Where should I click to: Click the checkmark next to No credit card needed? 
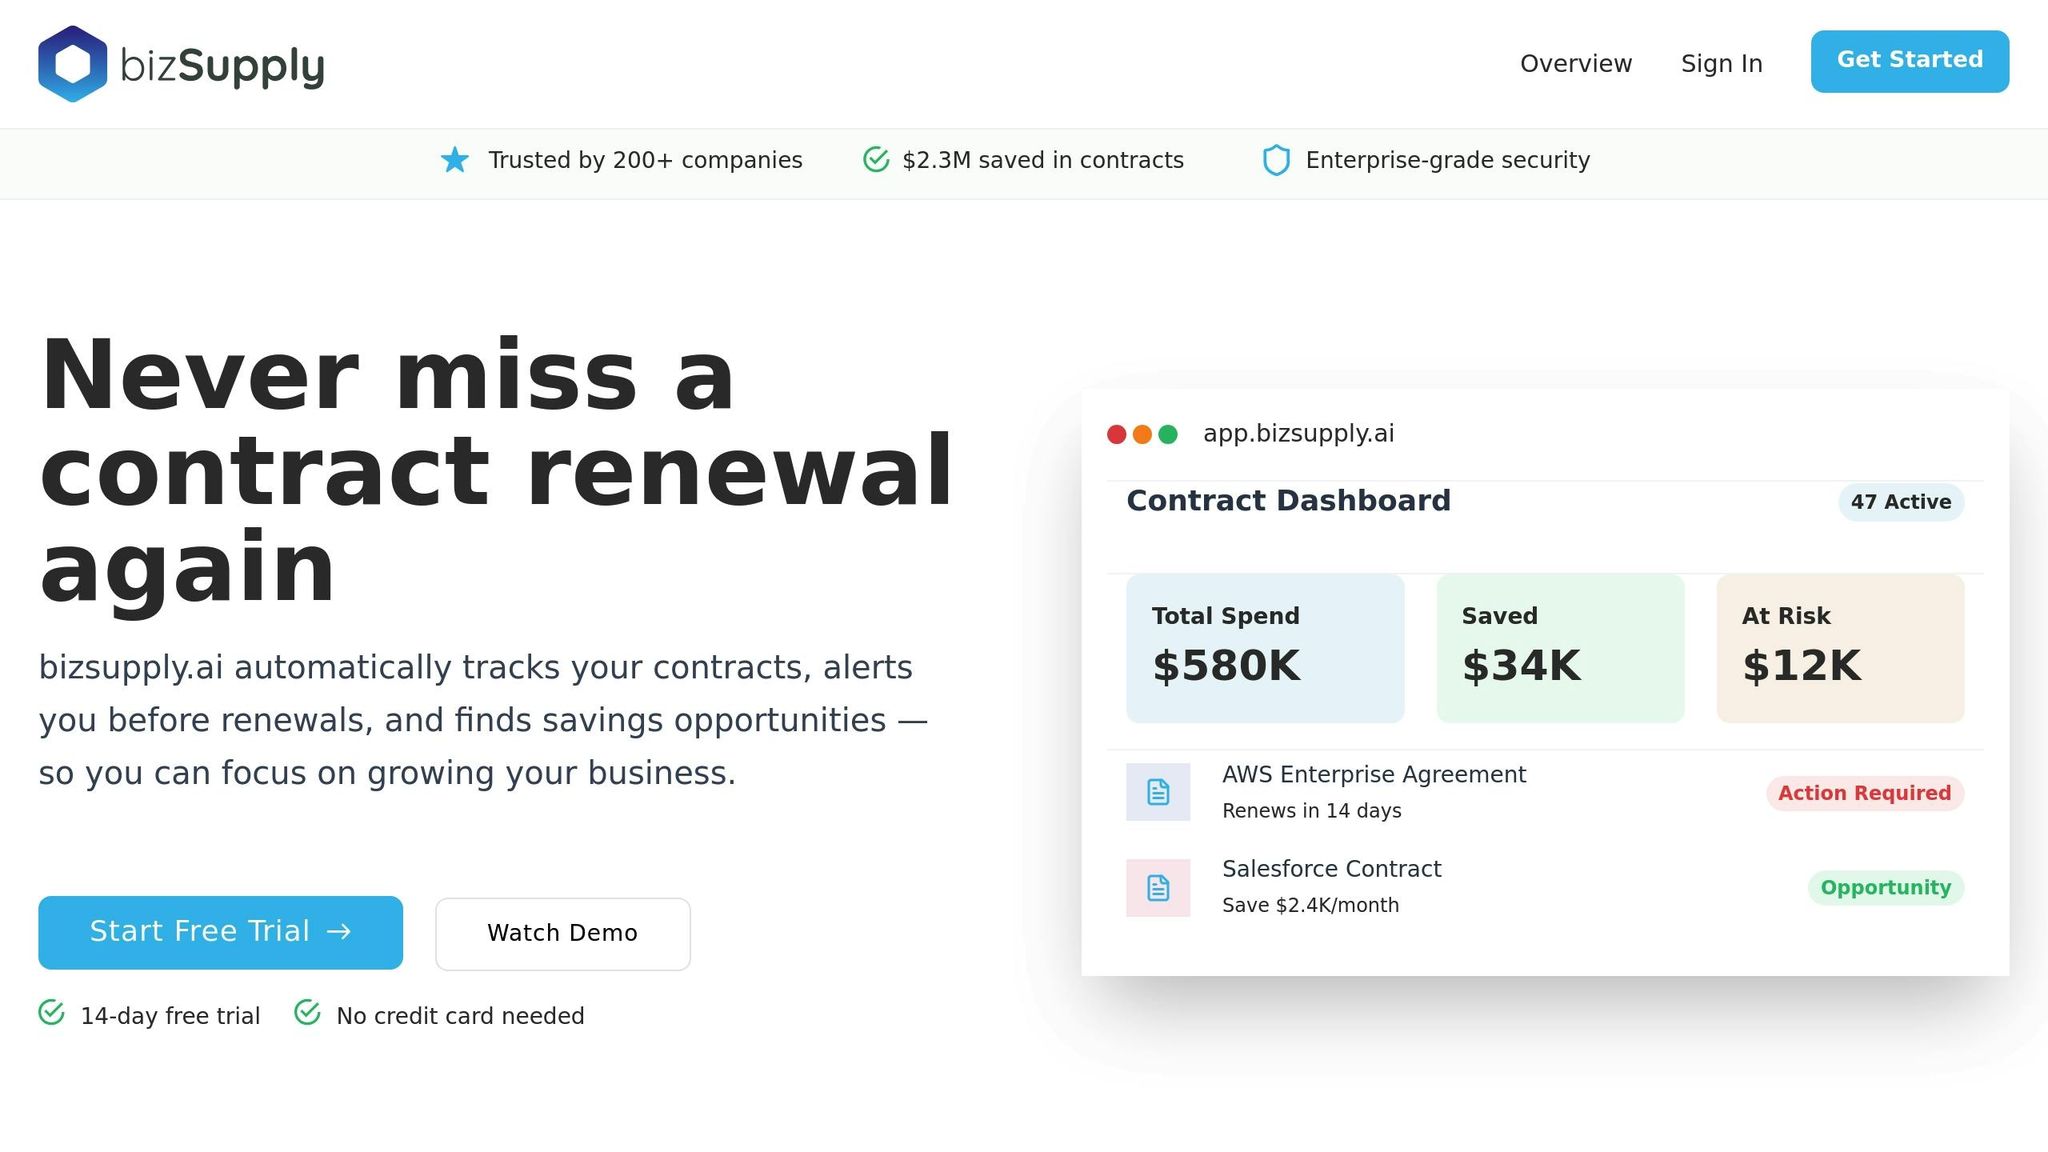point(308,1013)
